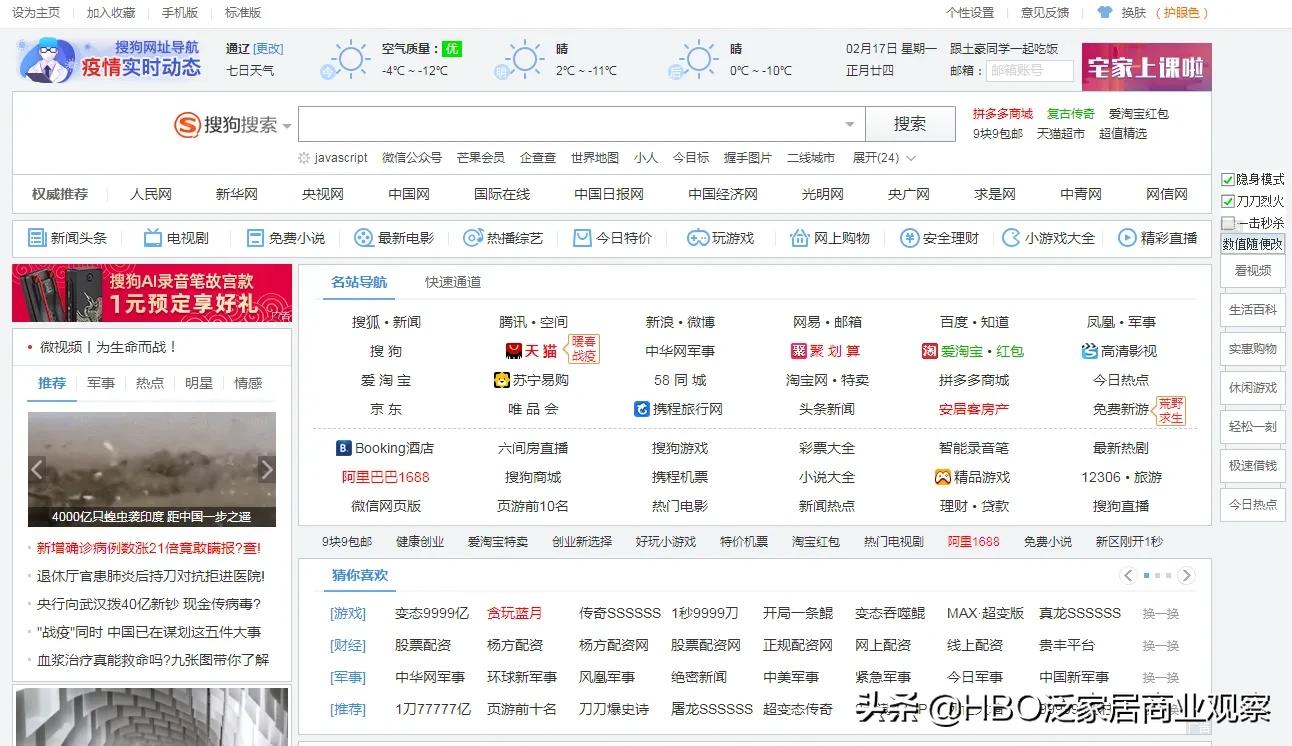The width and height of the screenshot is (1292, 746).
Task: Click the 更改 city link
Action: 268,49
